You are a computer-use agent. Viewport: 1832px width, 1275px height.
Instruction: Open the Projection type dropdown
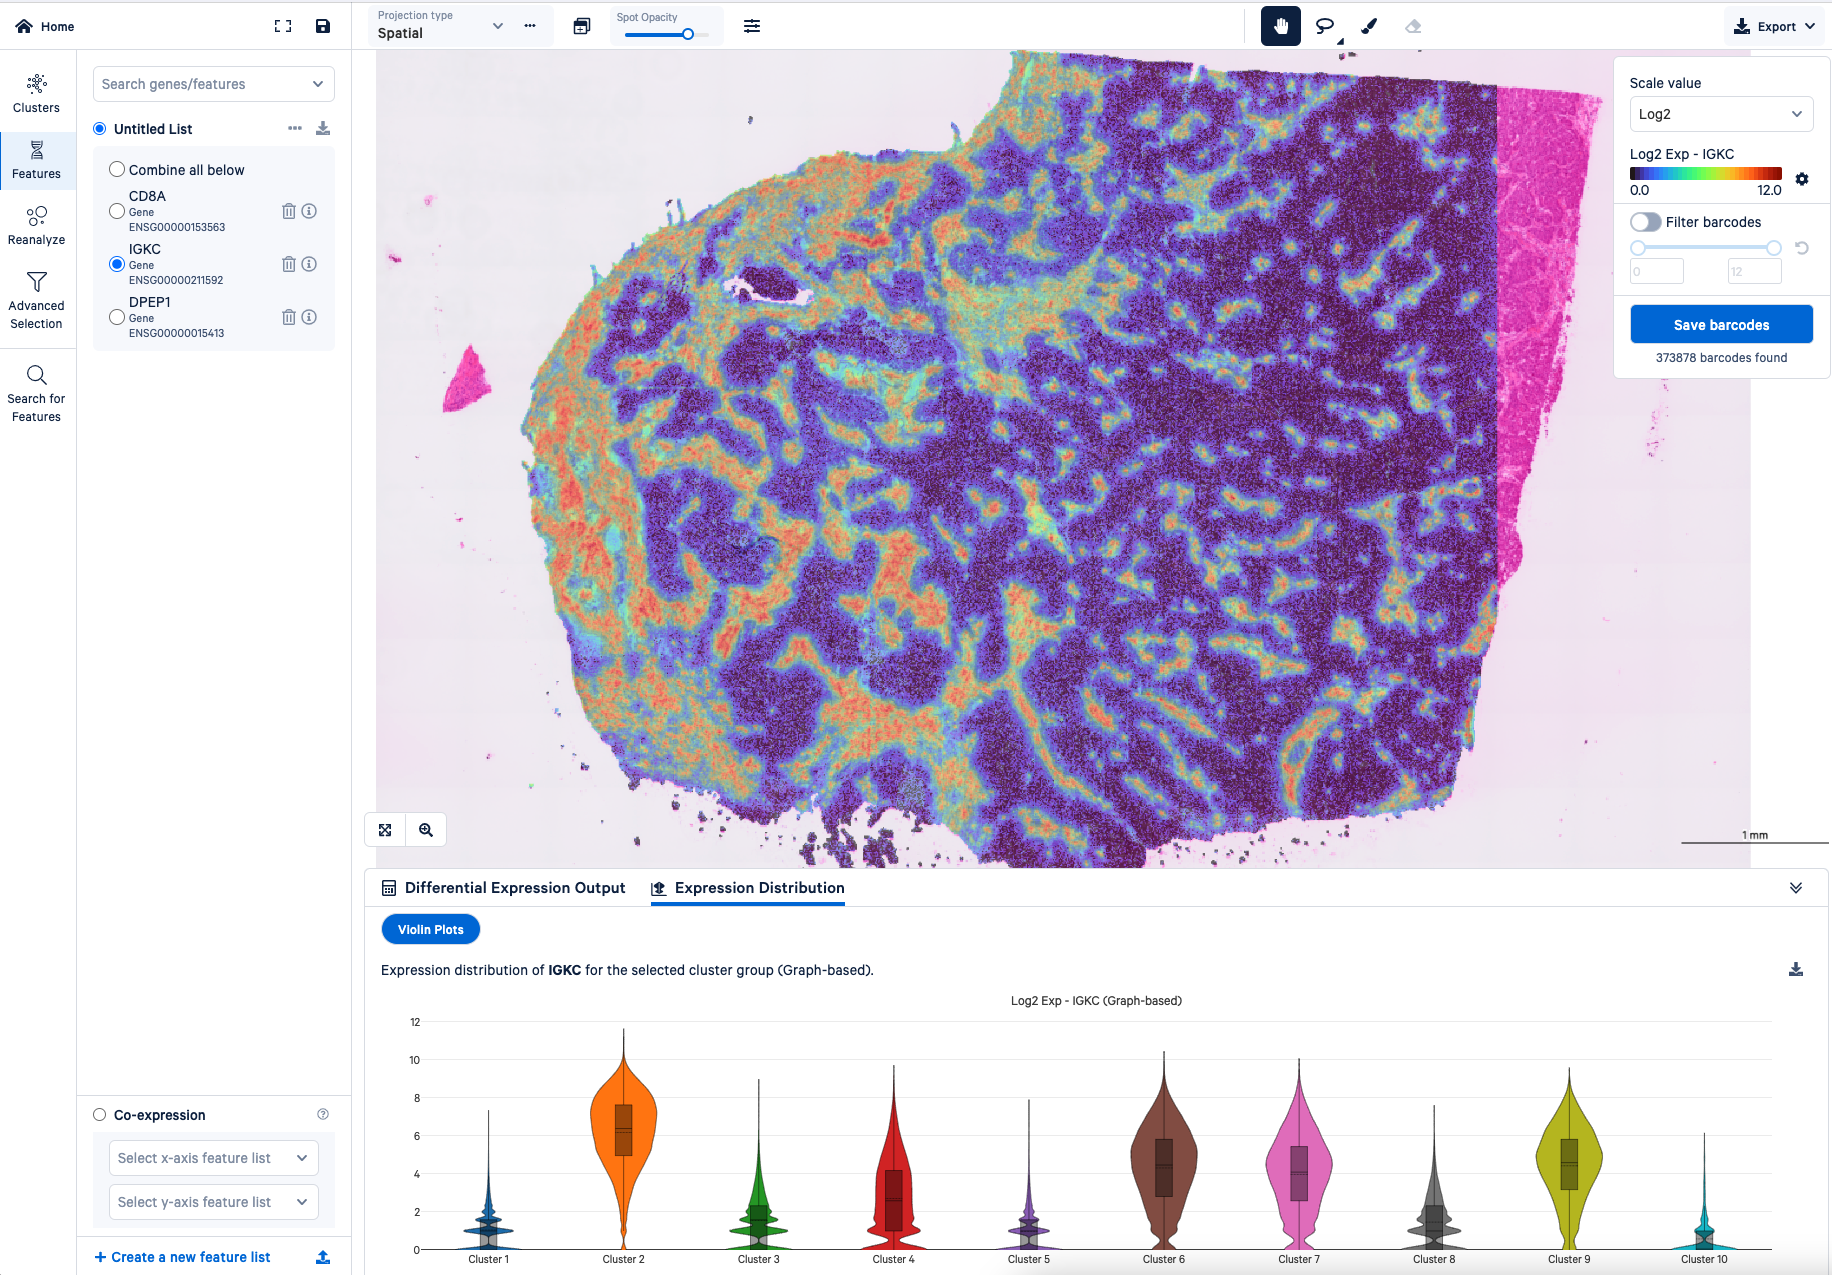pyautogui.click(x=497, y=26)
